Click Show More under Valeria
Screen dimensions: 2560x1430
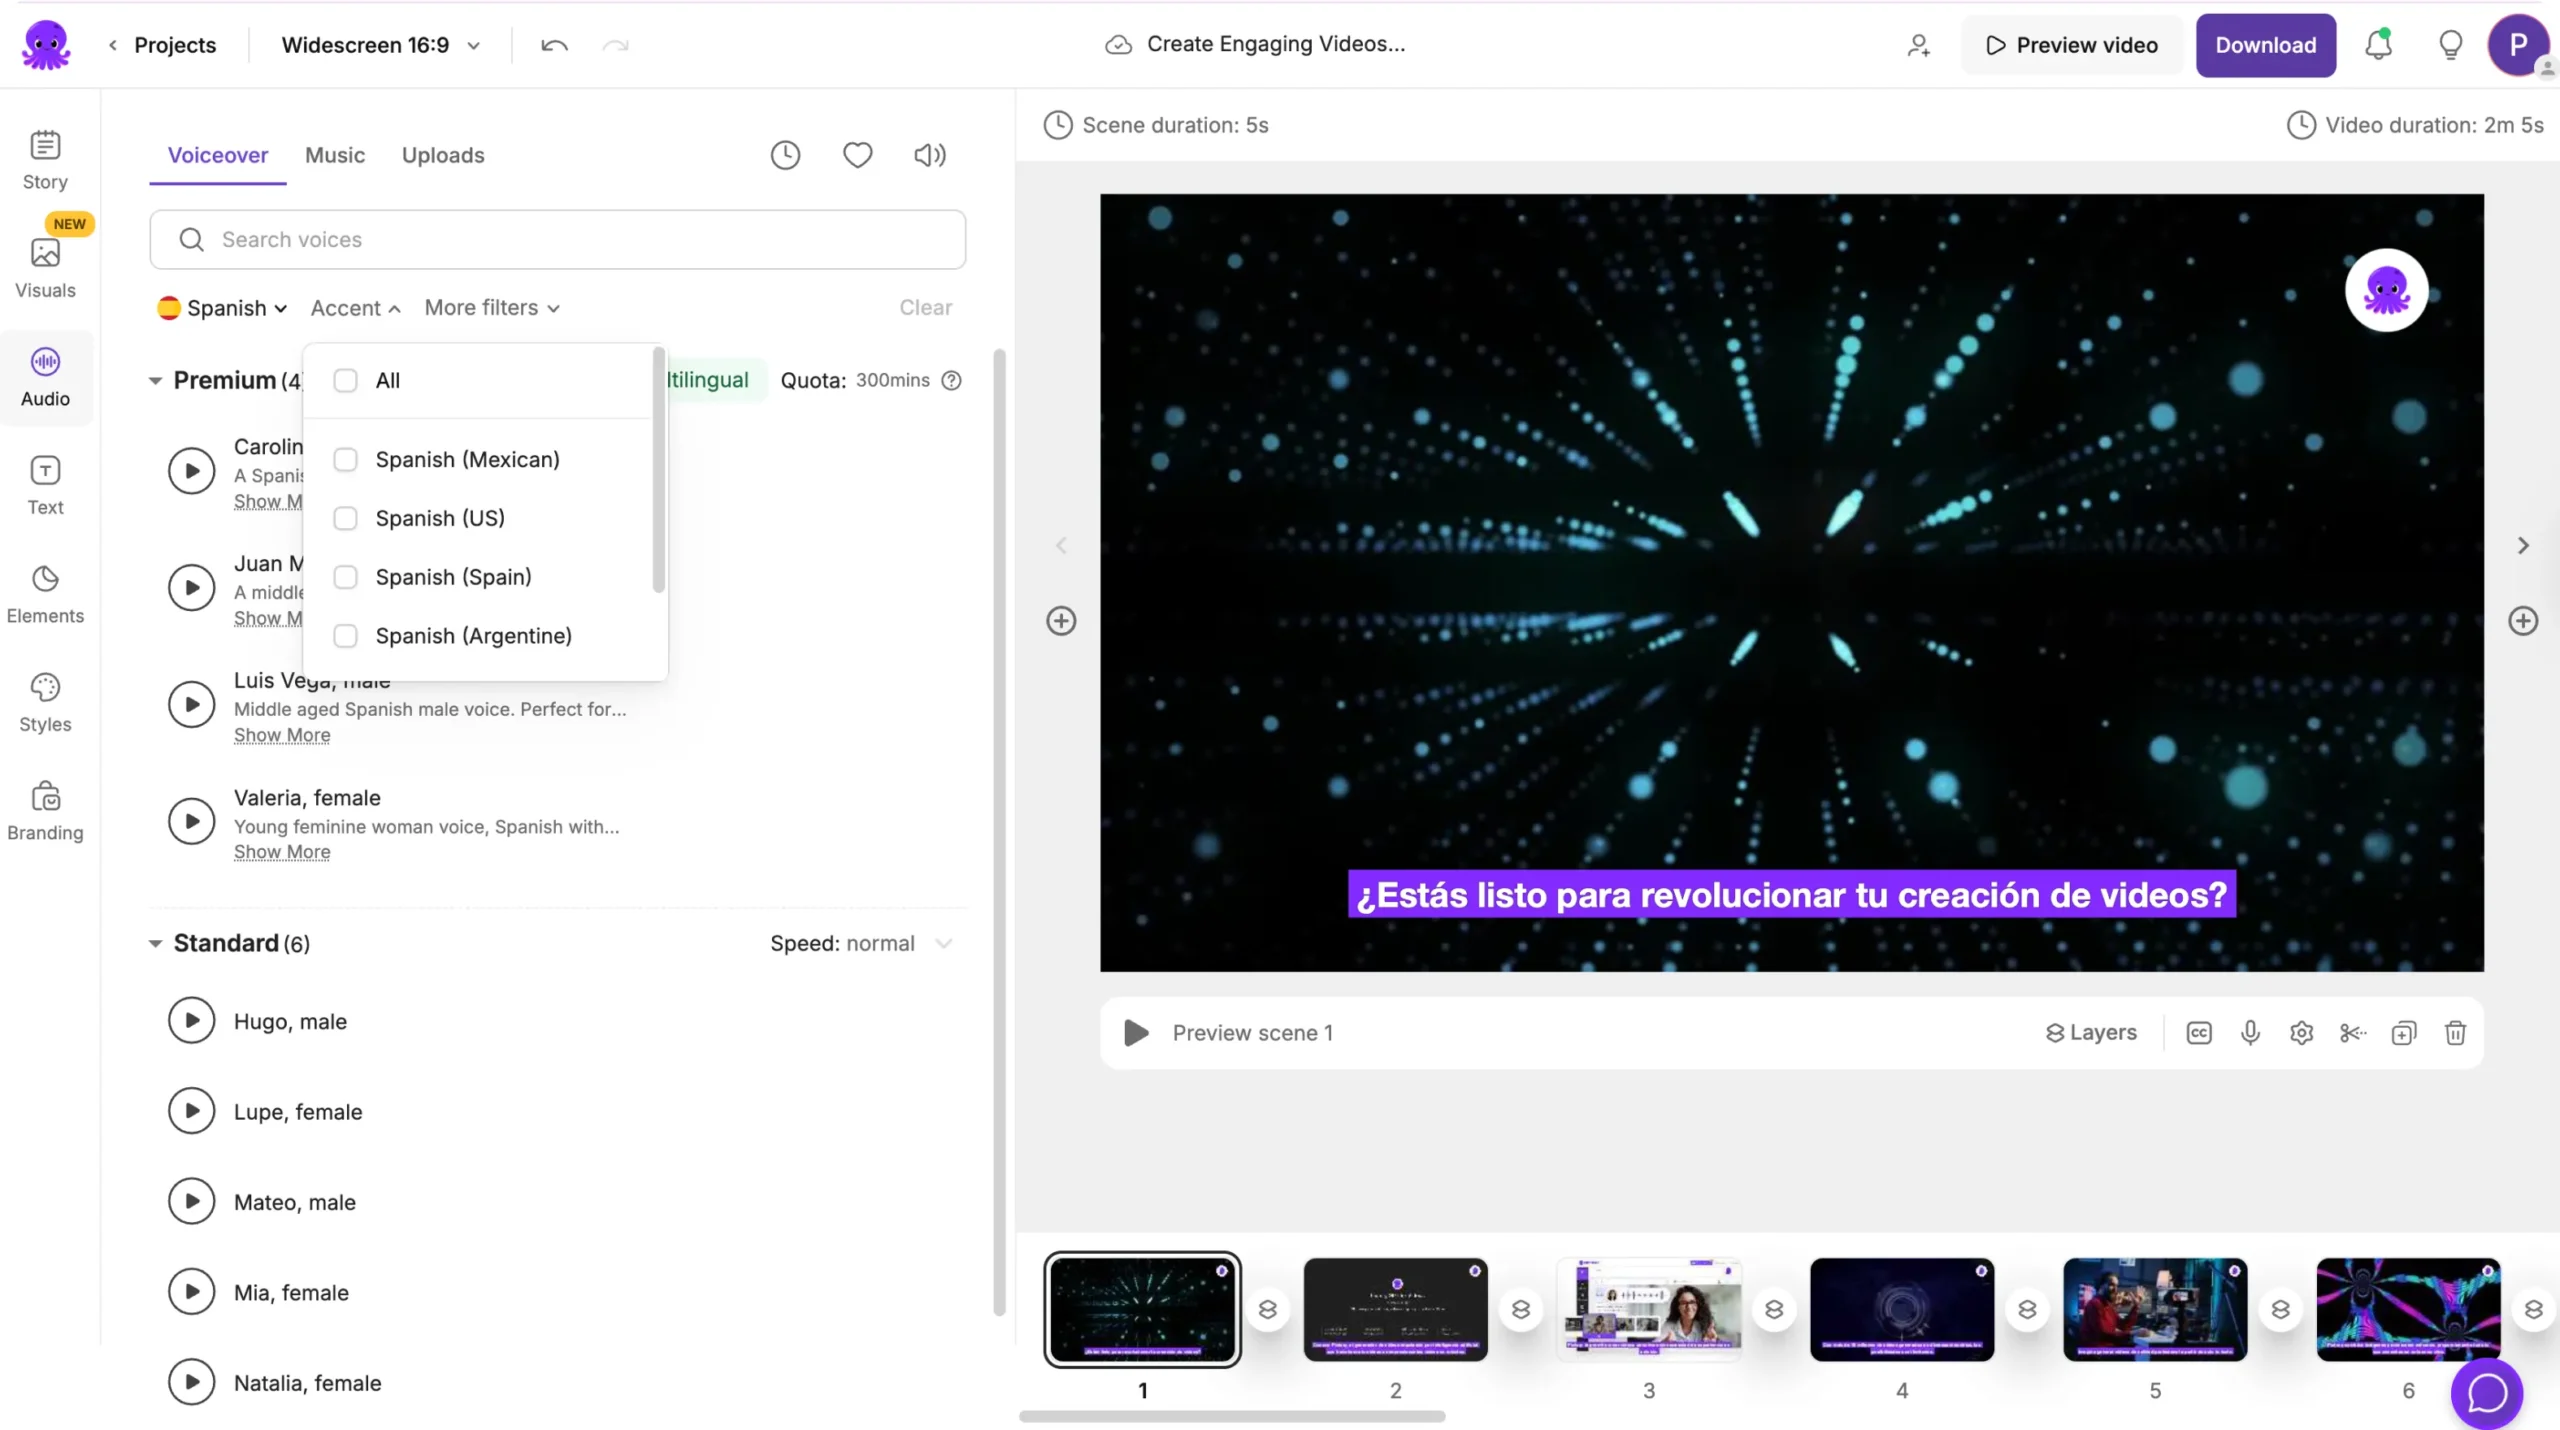click(x=282, y=852)
